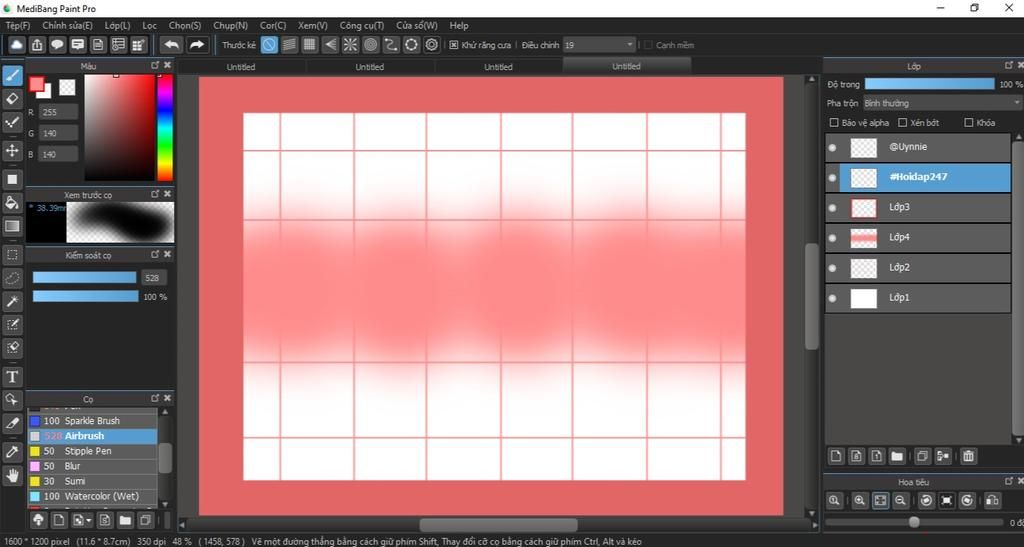The width and height of the screenshot is (1024, 547).
Task: Delete layer with the trash icon
Action: 968,456
